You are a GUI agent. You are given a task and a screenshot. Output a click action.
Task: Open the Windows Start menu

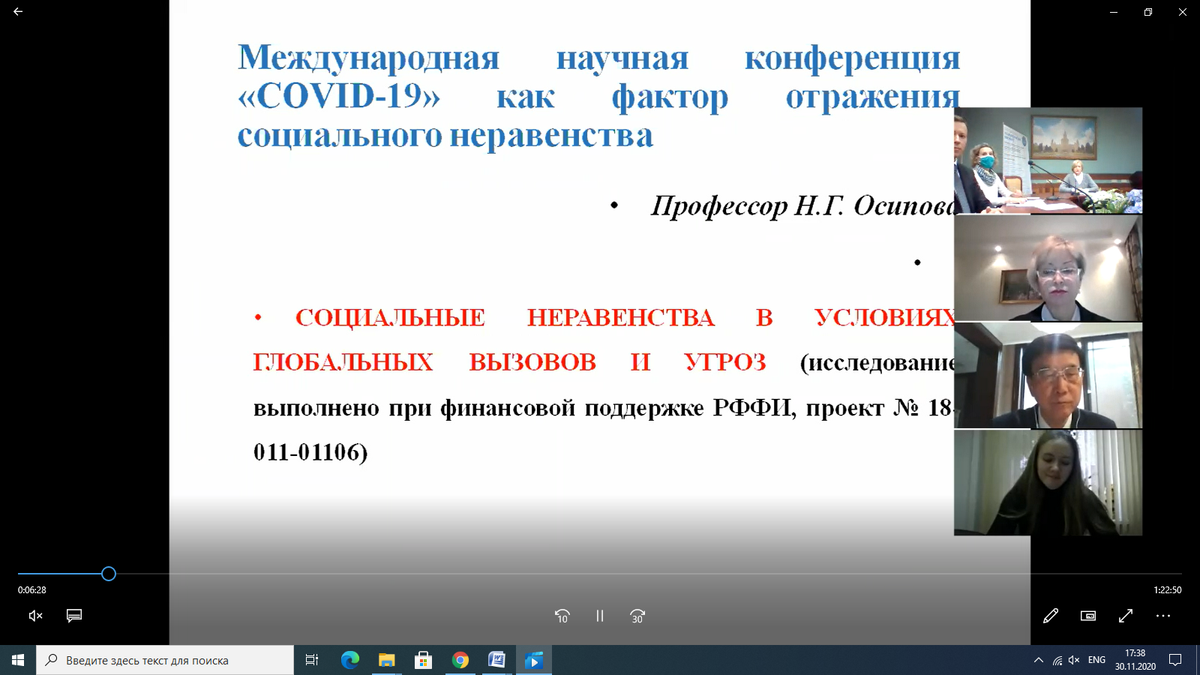[x=18, y=660]
